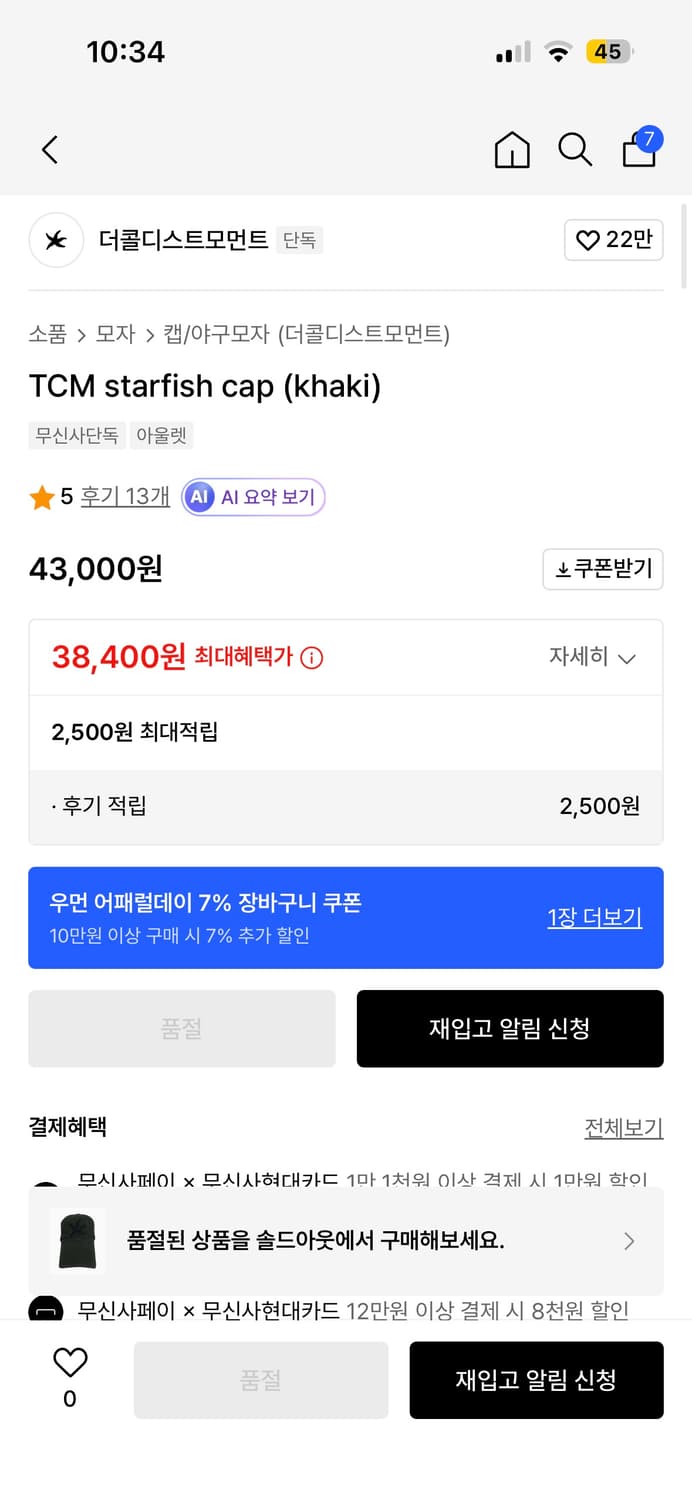This screenshot has height=1500, width=692.
Task: Open the 더콜디스트모먼트 brand logo
Action: tap(56, 240)
